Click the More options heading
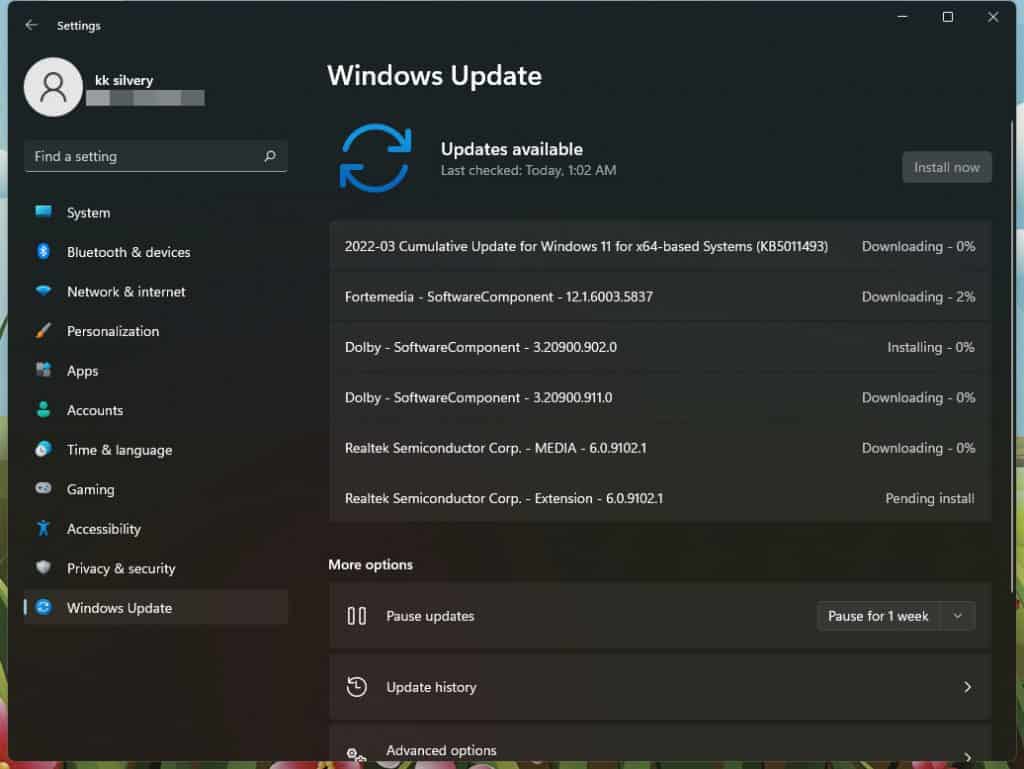The image size is (1024, 769). [370, 564]
